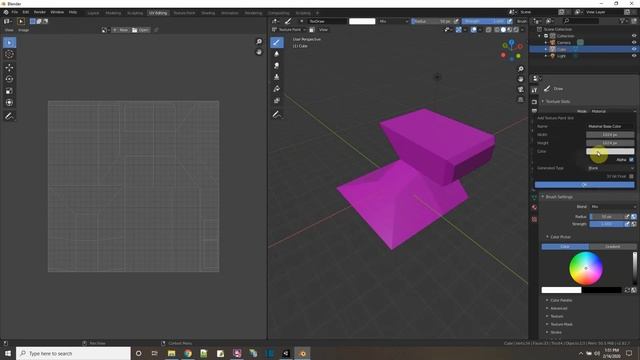Open the Blend mode dropdown in Brush Settings
Screen dimensions: 640x360
pos(613,207)
